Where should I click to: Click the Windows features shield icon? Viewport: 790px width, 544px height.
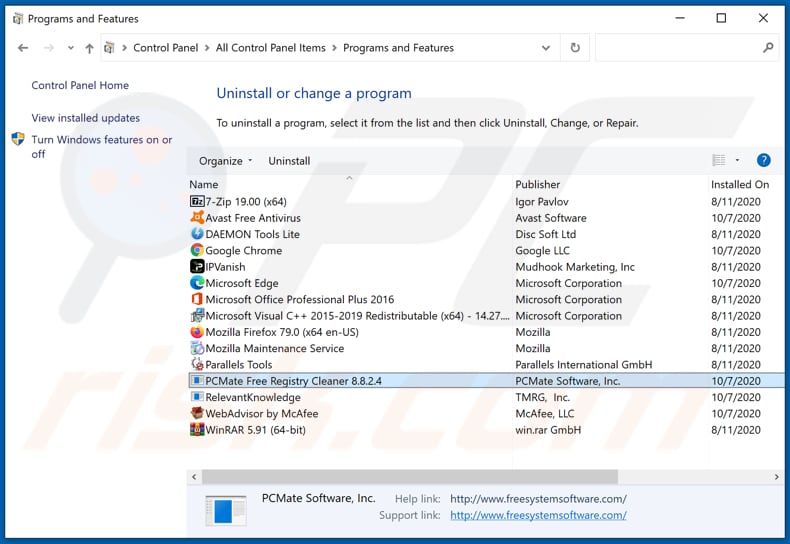point(18,139)
